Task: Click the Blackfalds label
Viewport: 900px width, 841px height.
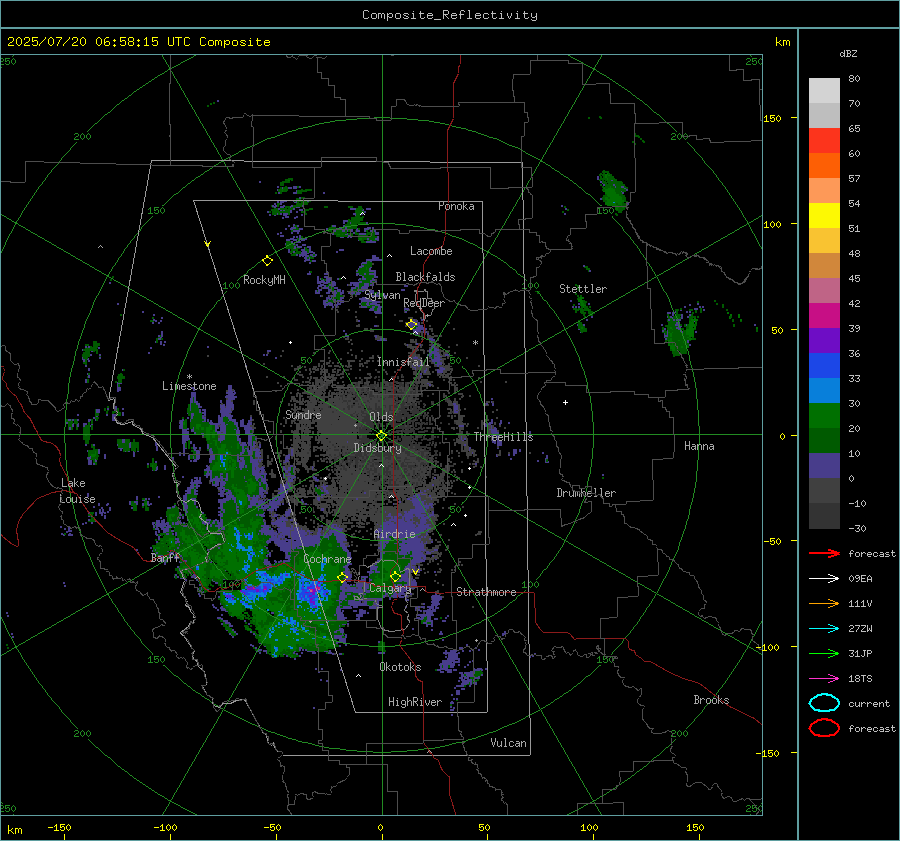Action: (x=425, y=277)
